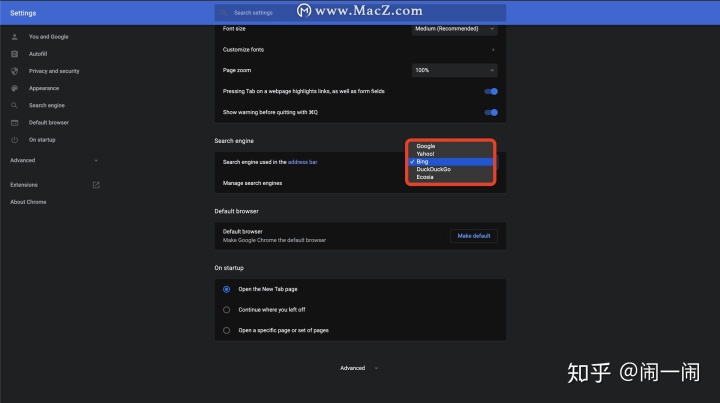Open Default browser sidebar item
The image size is (720, 403).
click(x=49, y=123)
